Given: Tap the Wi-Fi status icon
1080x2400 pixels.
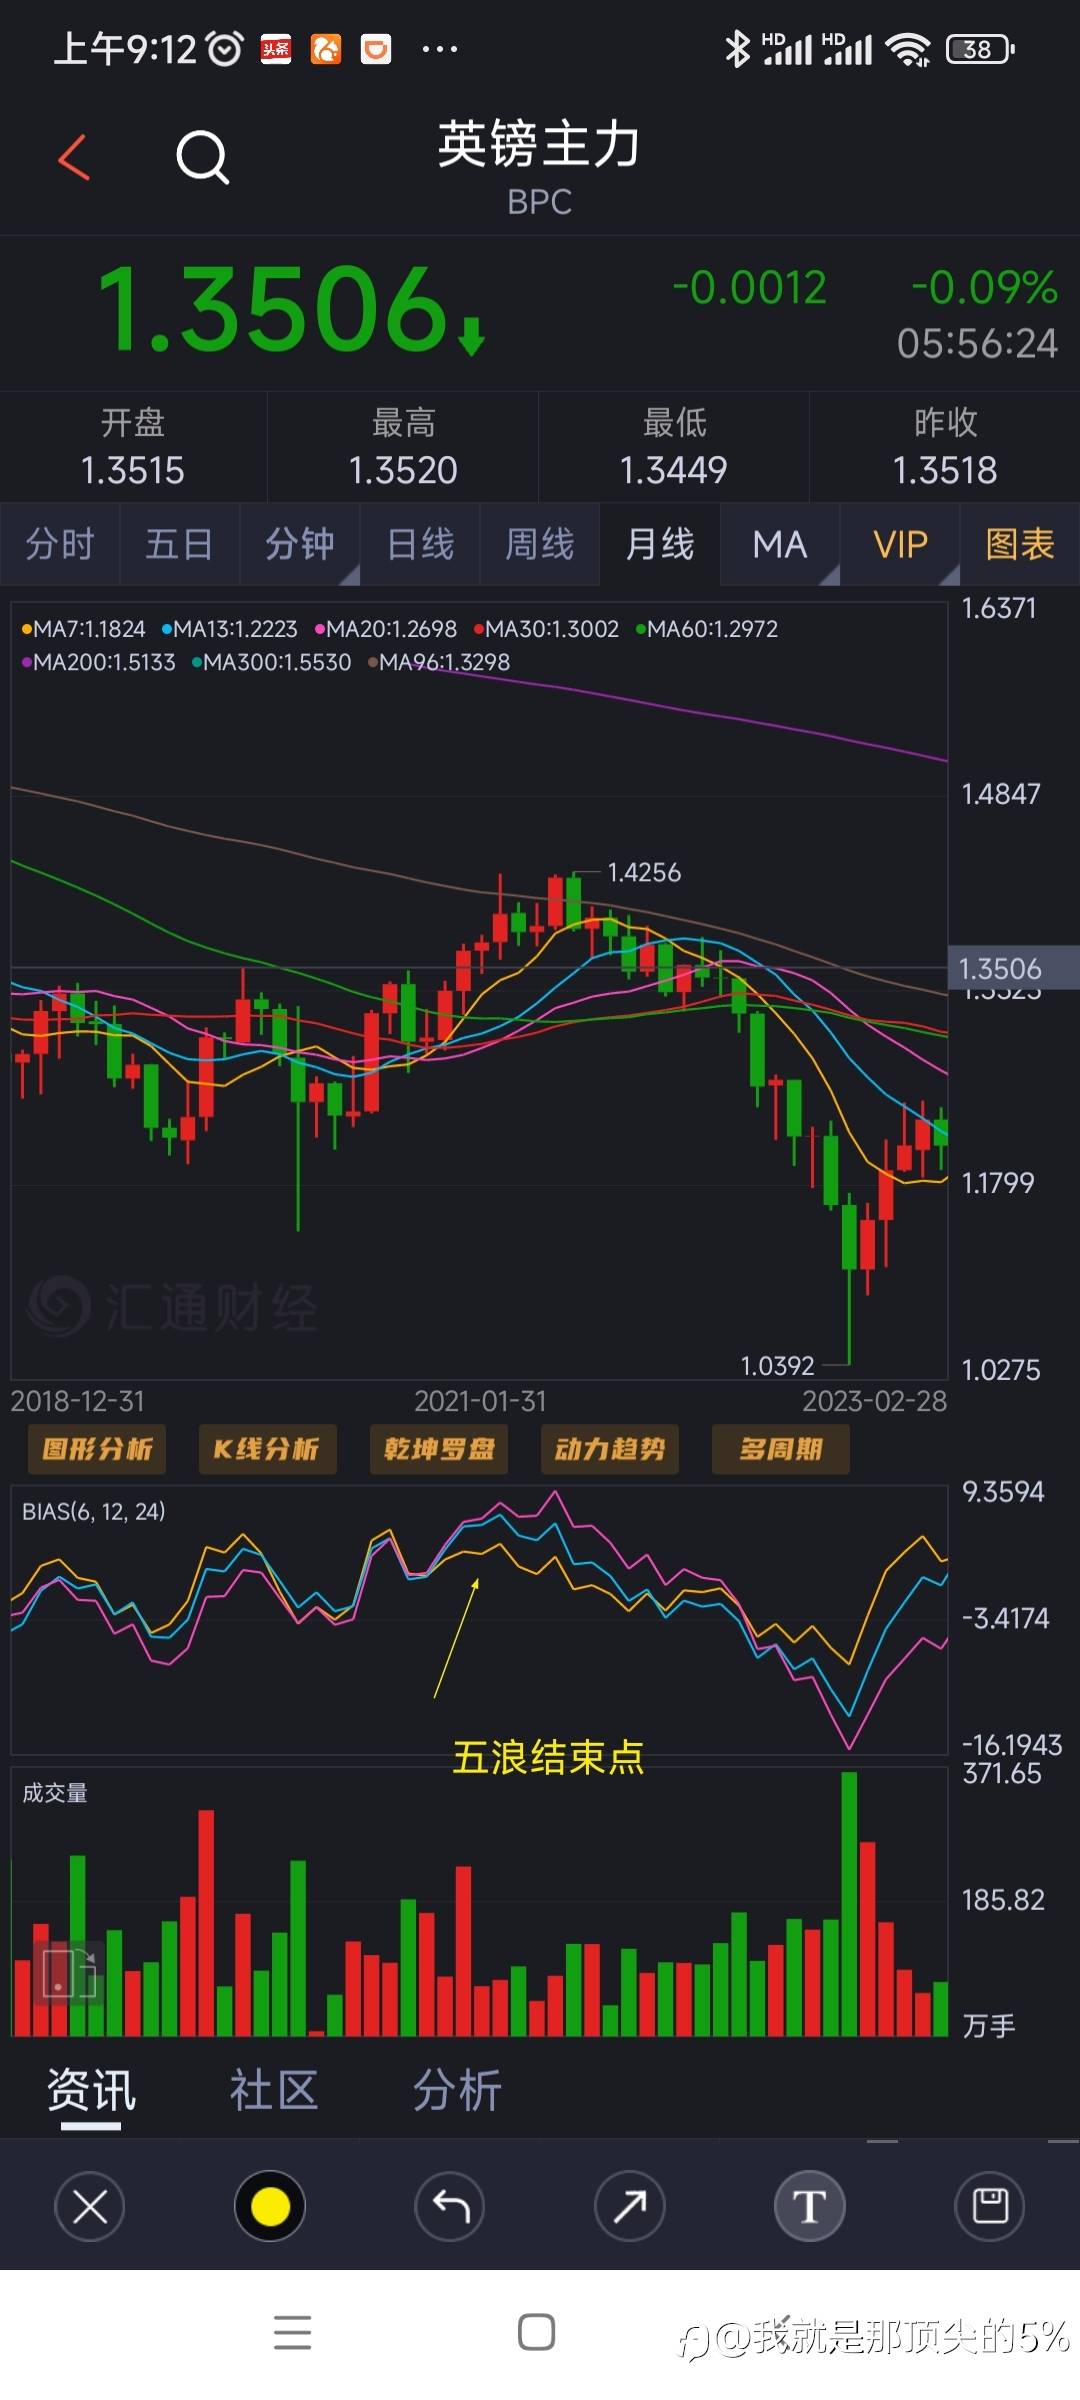Looking at the screenshot, I should pos(909,48).
